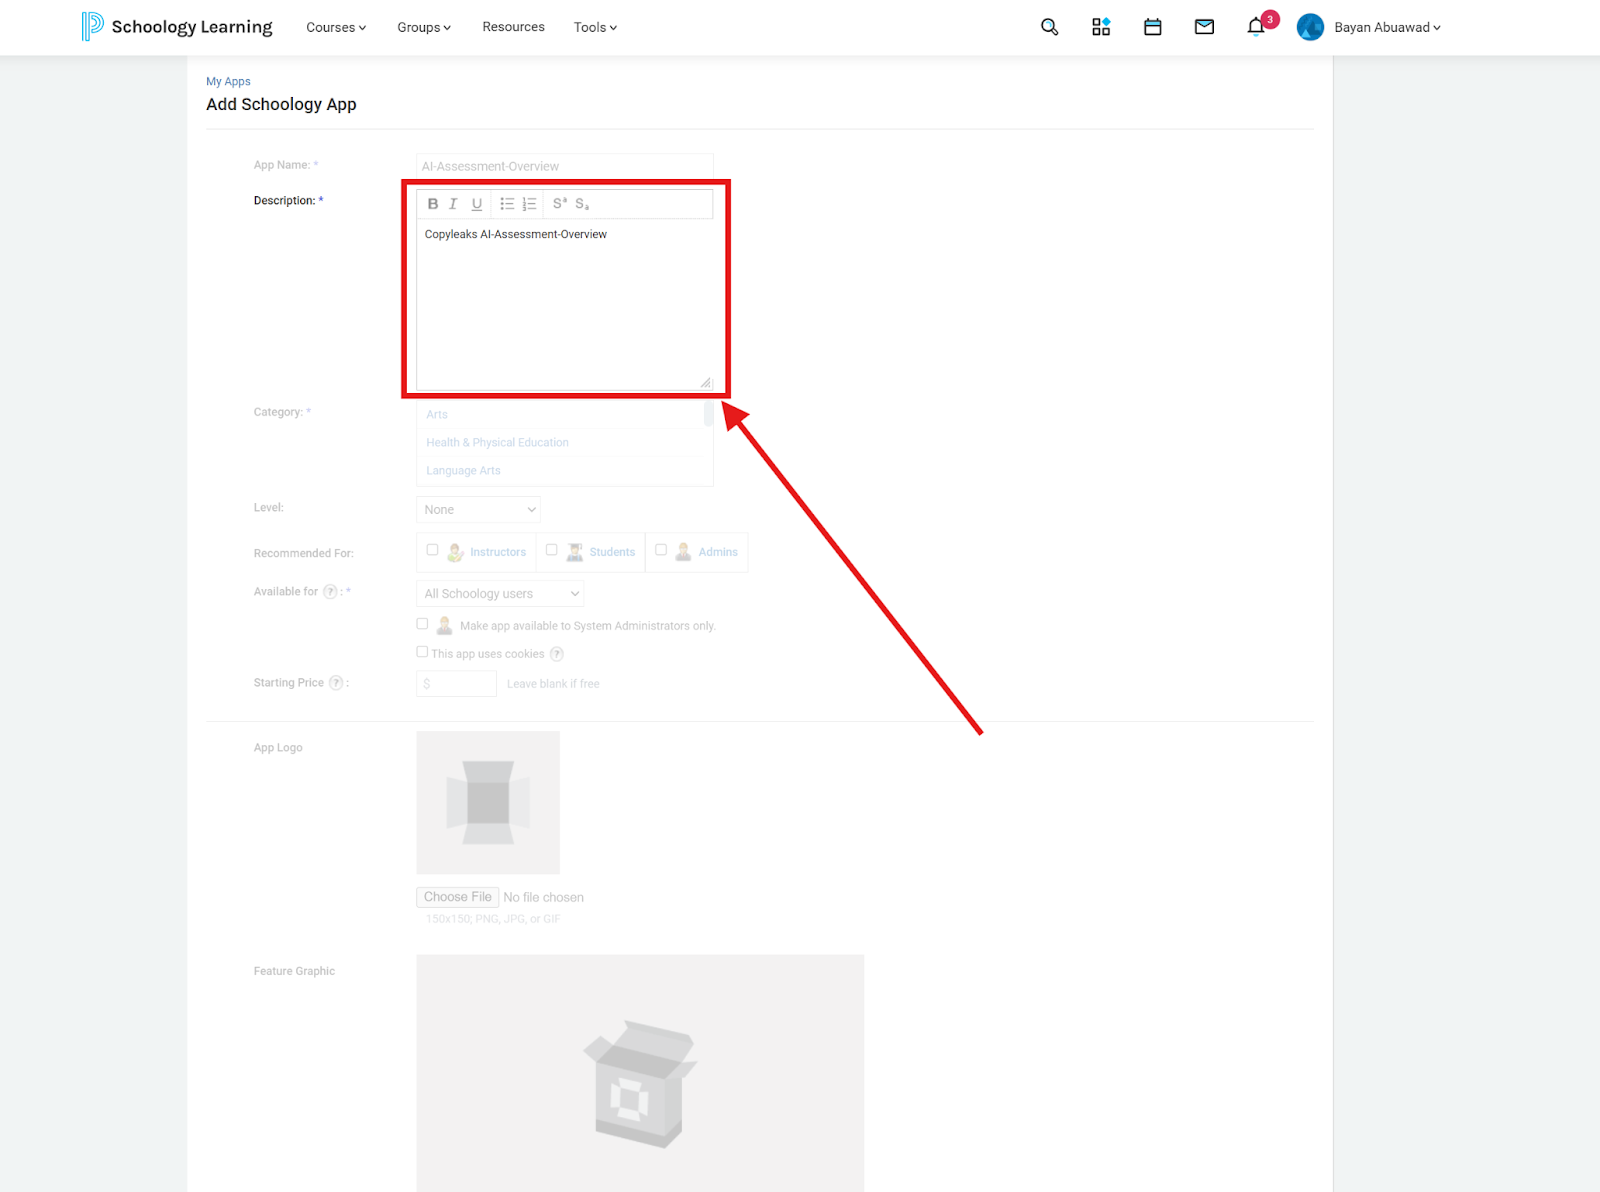This screenshot has height=1192, width=1600.
Task: Click the Starting Price input field
Action: [456, 684]
